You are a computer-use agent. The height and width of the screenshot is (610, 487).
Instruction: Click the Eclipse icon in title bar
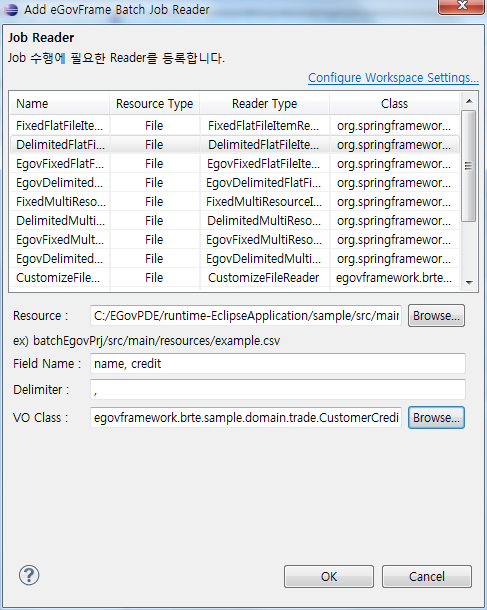(11, 9)
